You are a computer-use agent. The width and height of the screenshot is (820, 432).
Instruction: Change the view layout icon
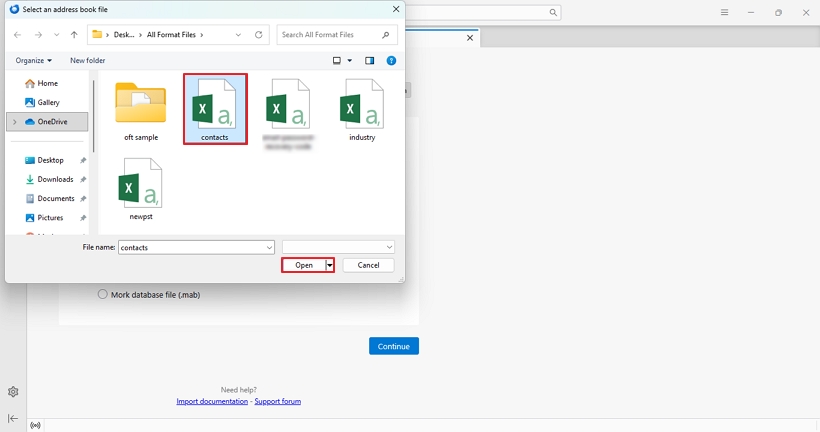[x=337, y=61]
